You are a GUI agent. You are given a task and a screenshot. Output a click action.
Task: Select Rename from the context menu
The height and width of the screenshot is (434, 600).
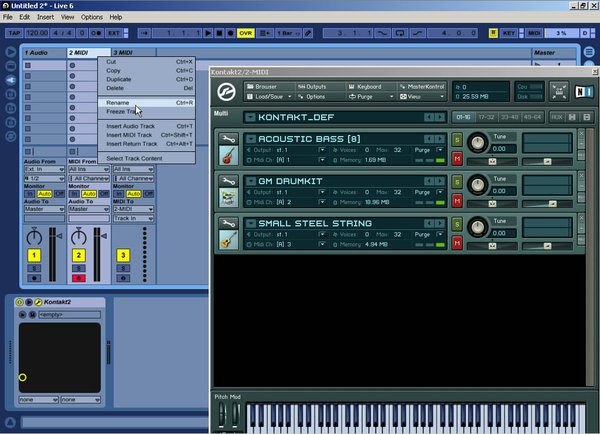[x=118, y=102]
